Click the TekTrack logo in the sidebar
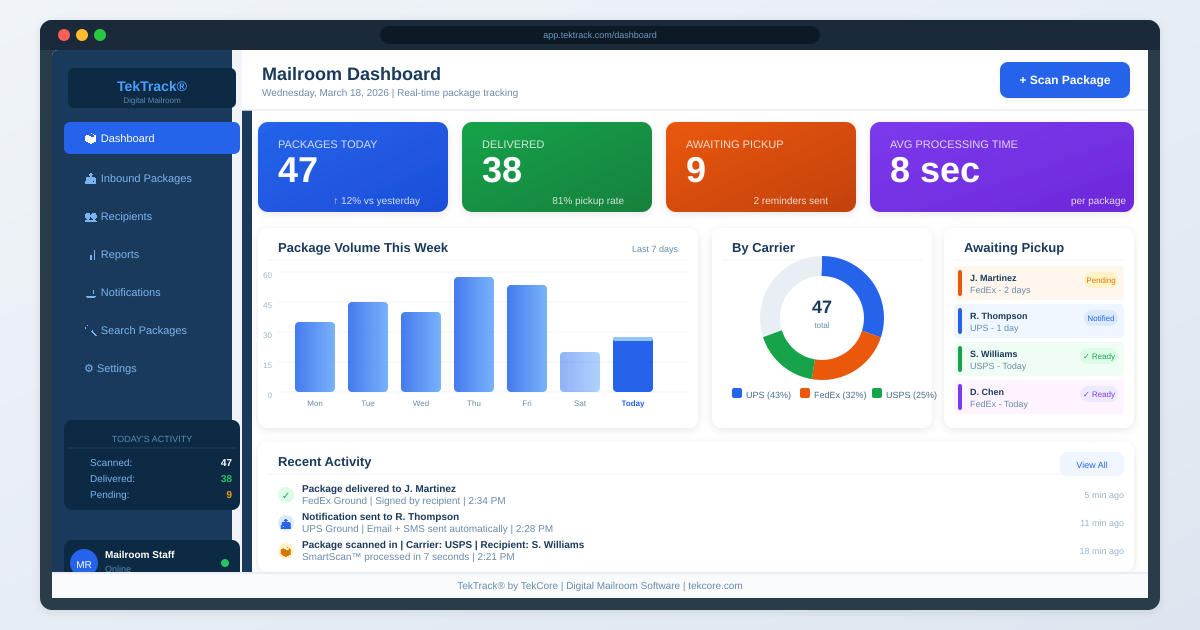The image size is (1200, 630). click(152, 88)
